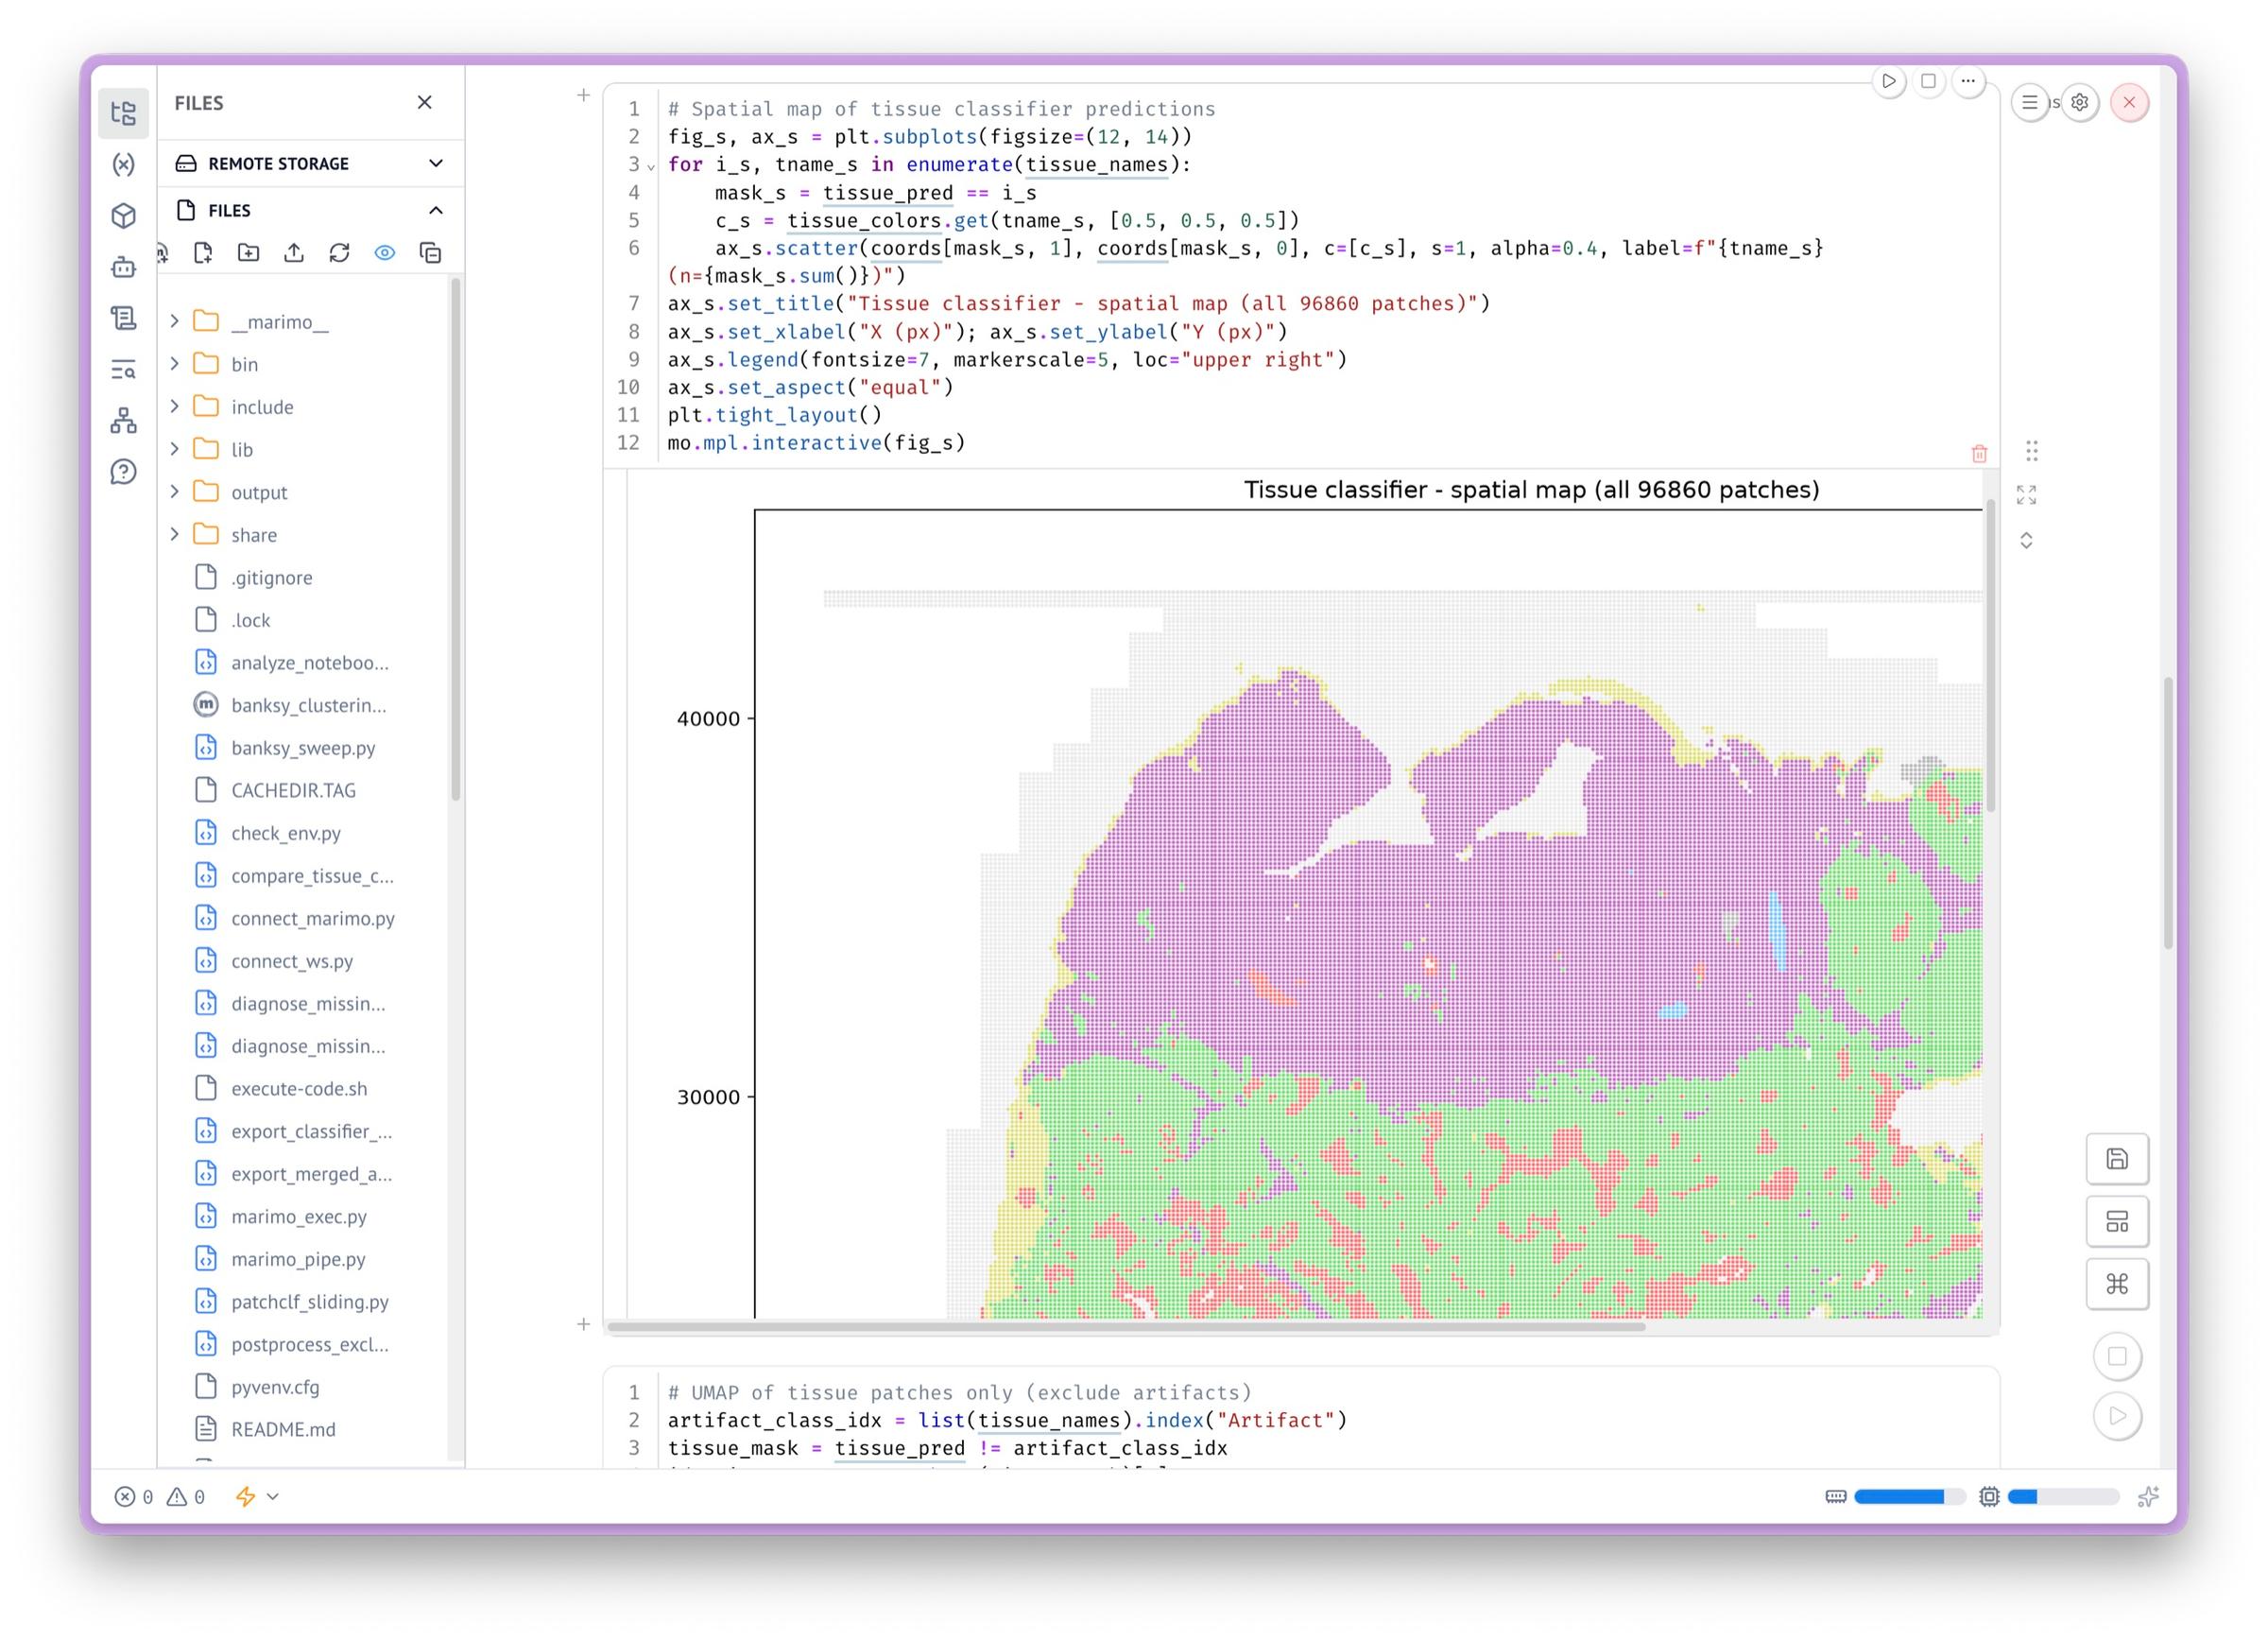Open the documentation search icon

click(x=123, y=370)
